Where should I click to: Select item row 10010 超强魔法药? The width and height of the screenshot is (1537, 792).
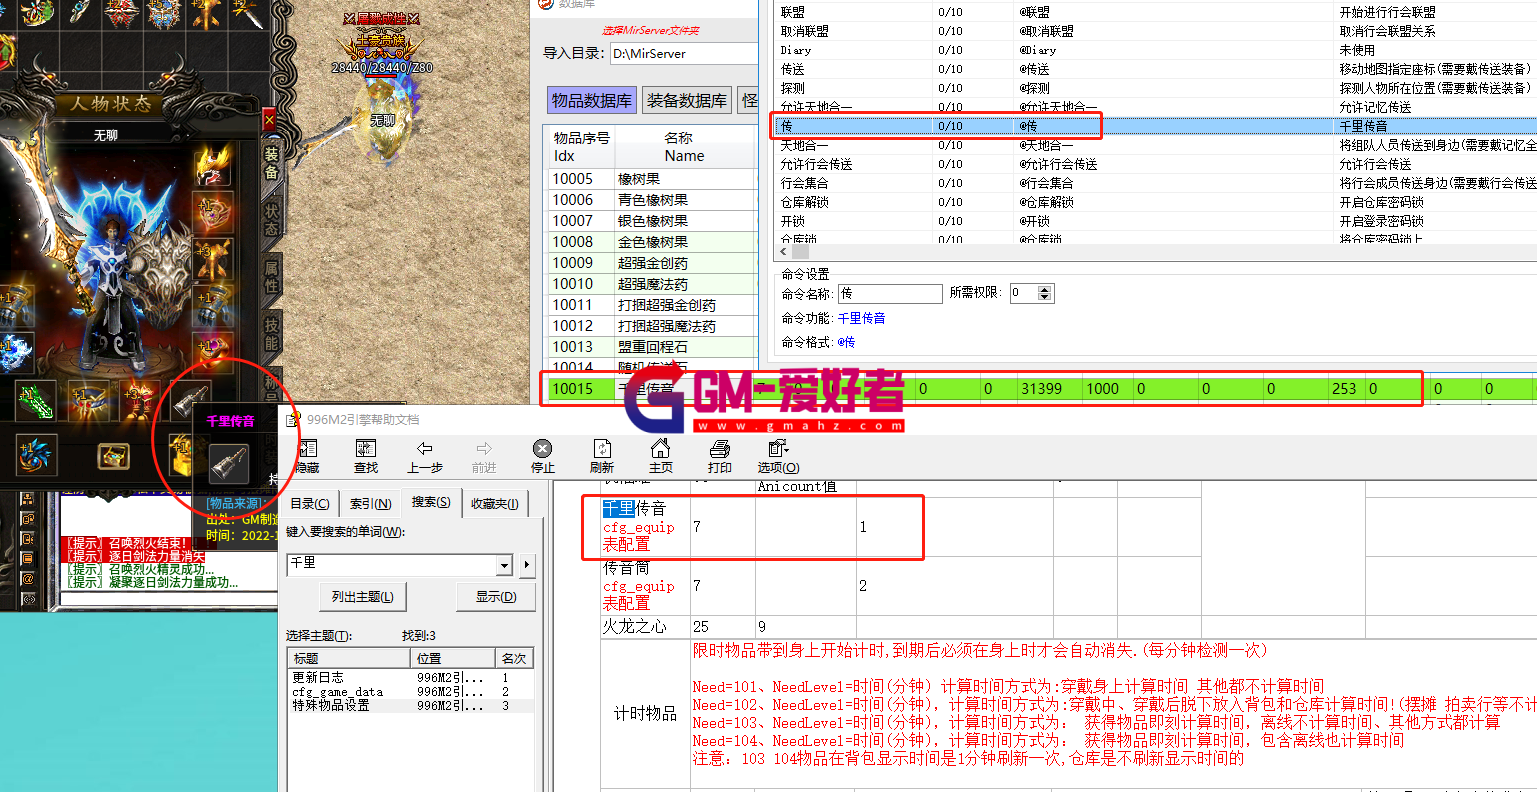(652, 284)
